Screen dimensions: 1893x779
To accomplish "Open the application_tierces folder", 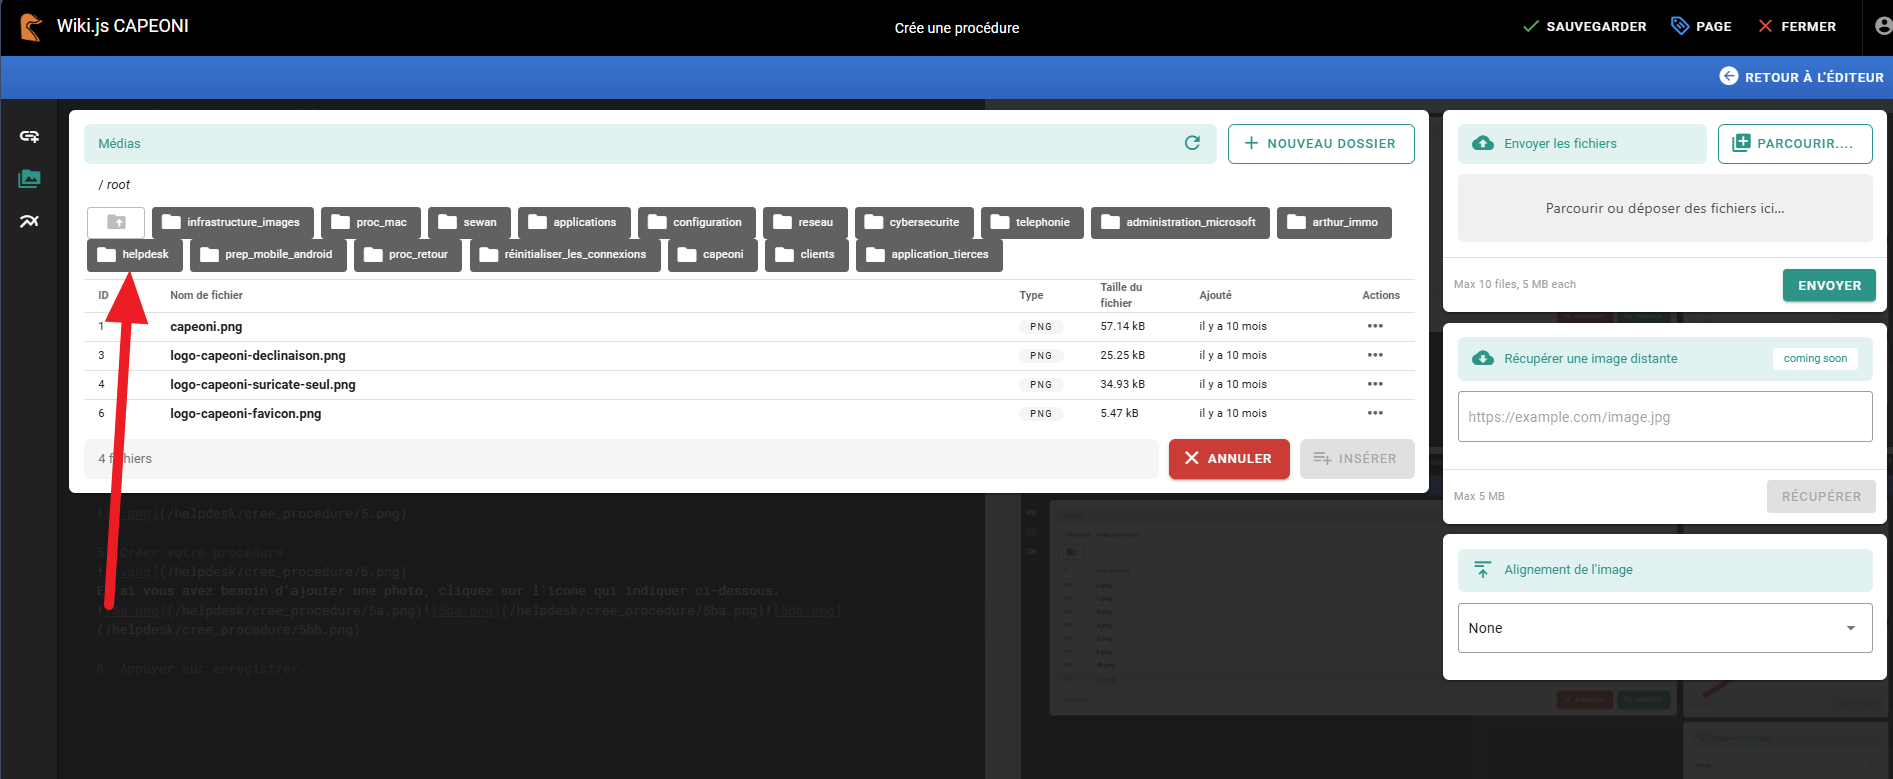I will pyautogui.click(x=929, y=254).
